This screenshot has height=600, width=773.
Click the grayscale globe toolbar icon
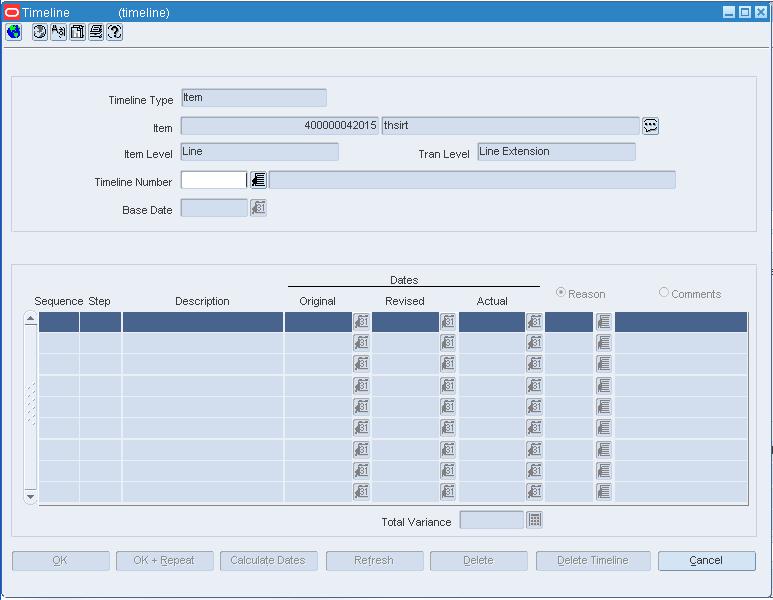tap(39, 32)
